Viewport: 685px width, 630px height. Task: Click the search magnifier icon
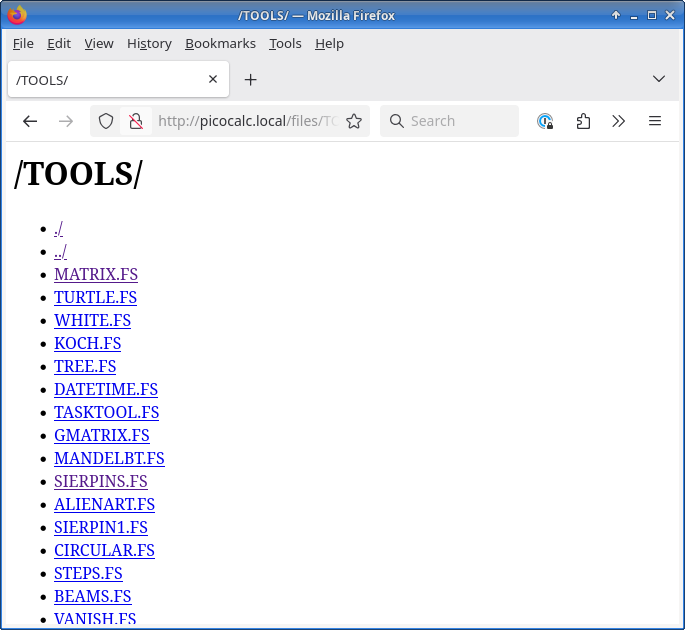pyautogui.click(x=397, y=121)
